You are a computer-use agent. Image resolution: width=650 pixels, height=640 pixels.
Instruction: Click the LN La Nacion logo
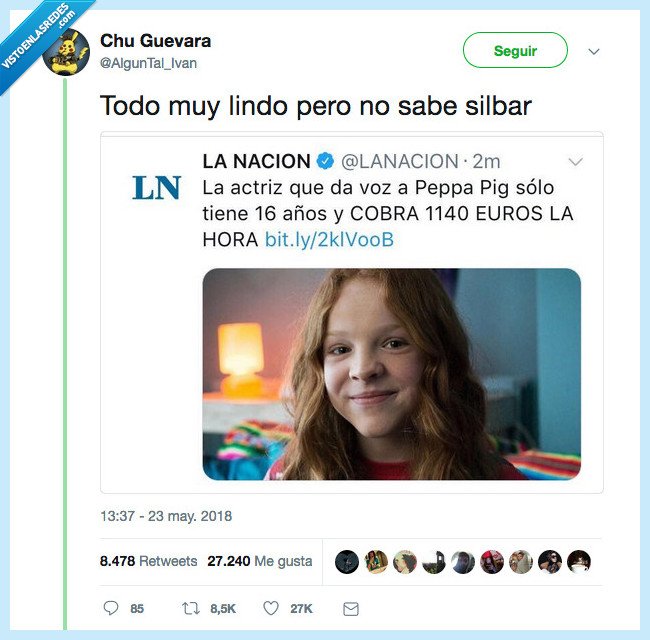[x=156, y=188]
